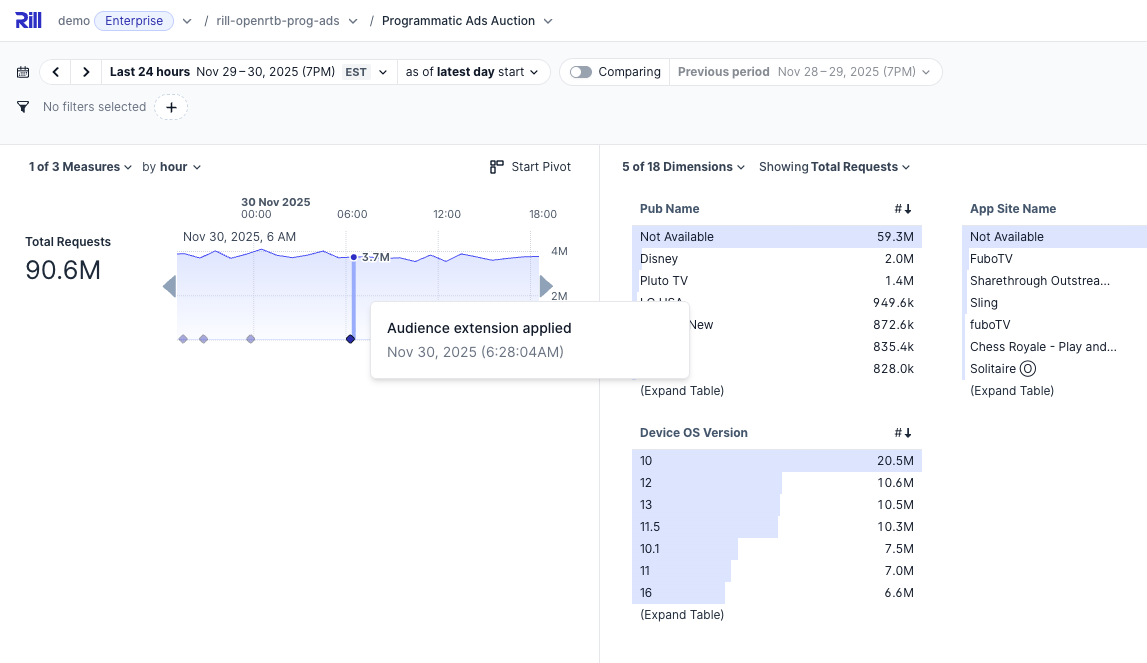Image resolution: width=1147 pixels, height=663 pixels.
Task: Open the 1 of 3 Measures dropdown
Action: pos(80,167)
